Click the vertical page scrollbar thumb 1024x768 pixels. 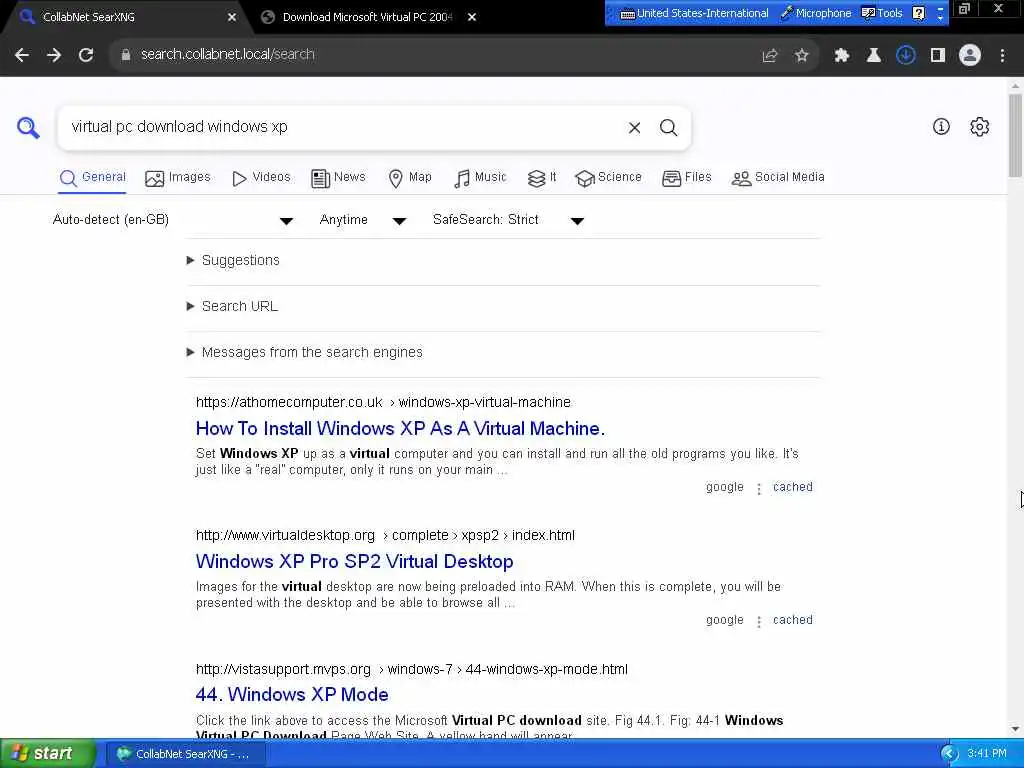click(1015, 135)
